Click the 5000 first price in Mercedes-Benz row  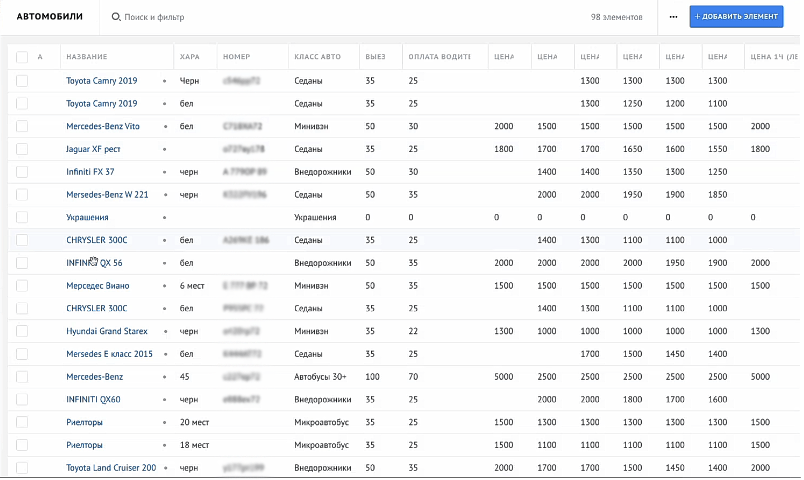pyautogui.click(x=504, y=377)
